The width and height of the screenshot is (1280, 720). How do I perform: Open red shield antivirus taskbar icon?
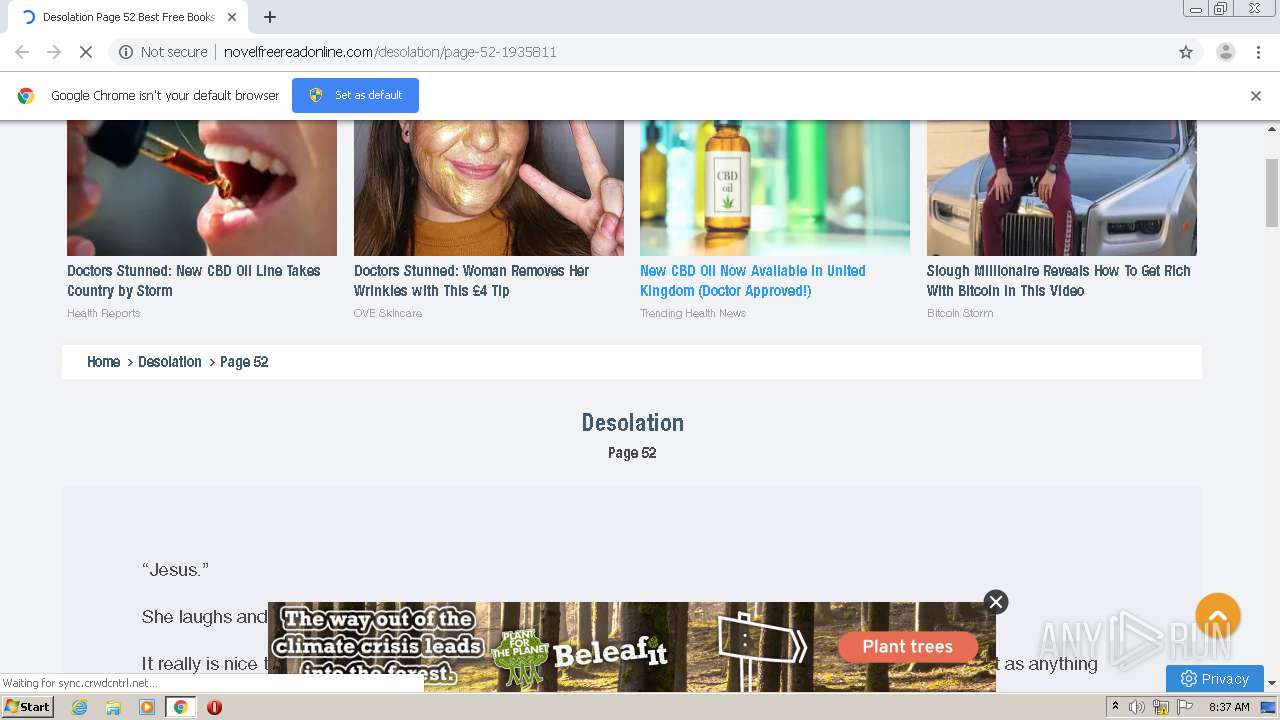click(214, 707)
